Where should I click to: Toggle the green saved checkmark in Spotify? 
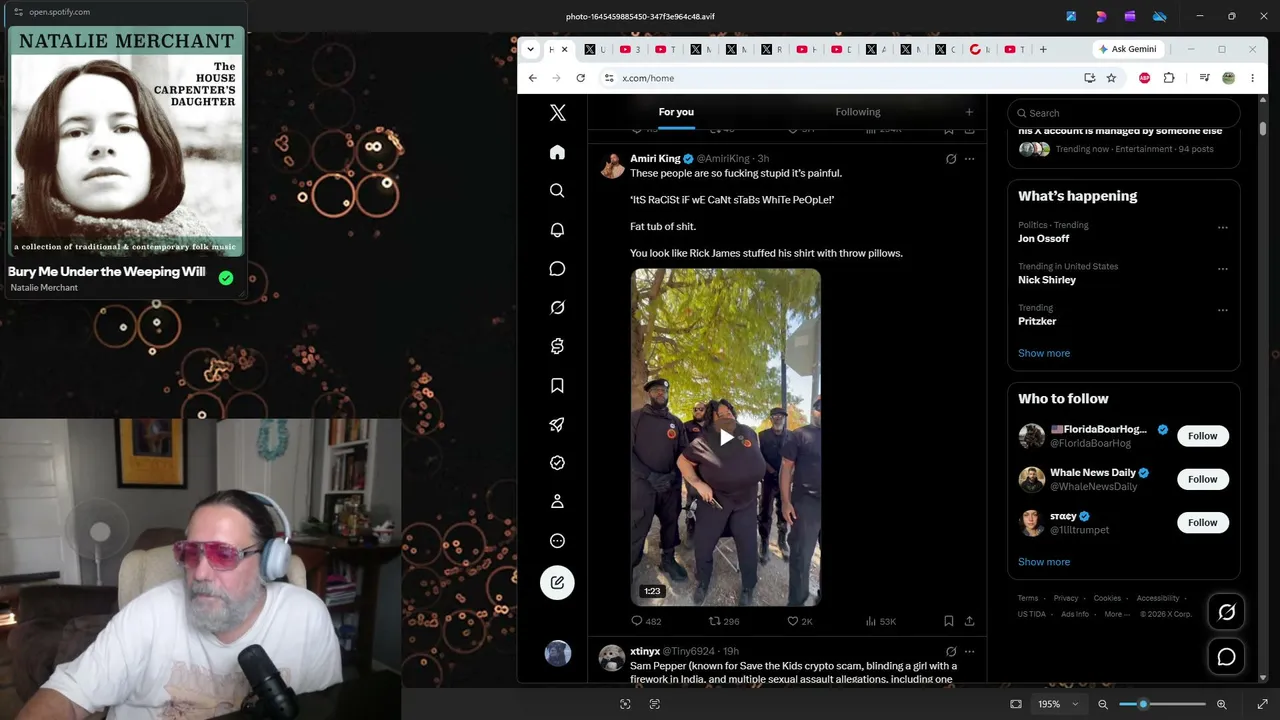click(226, 278)
